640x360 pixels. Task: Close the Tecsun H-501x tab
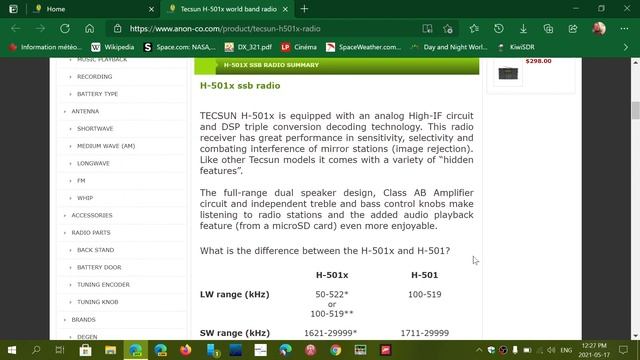pos(285,9)
